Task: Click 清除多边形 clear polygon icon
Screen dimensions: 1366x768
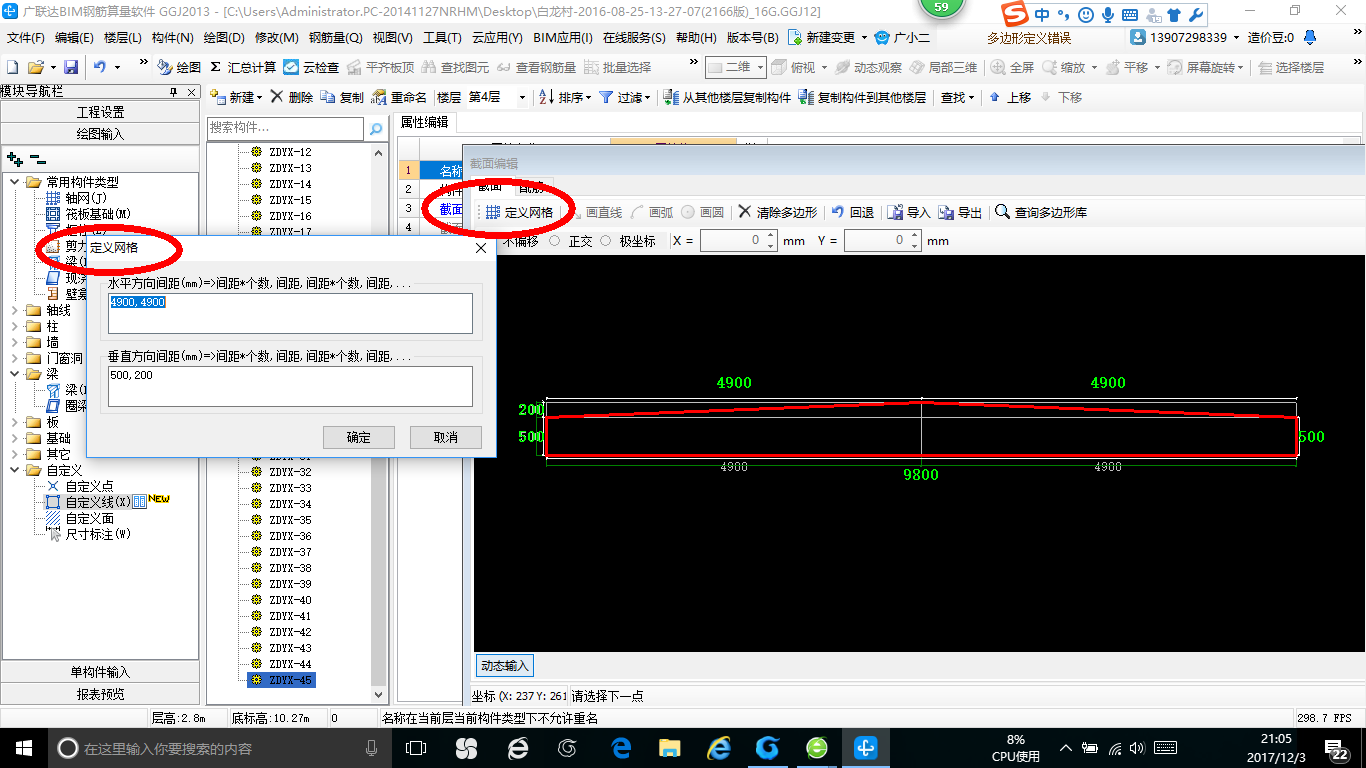Action: [777, 212]
